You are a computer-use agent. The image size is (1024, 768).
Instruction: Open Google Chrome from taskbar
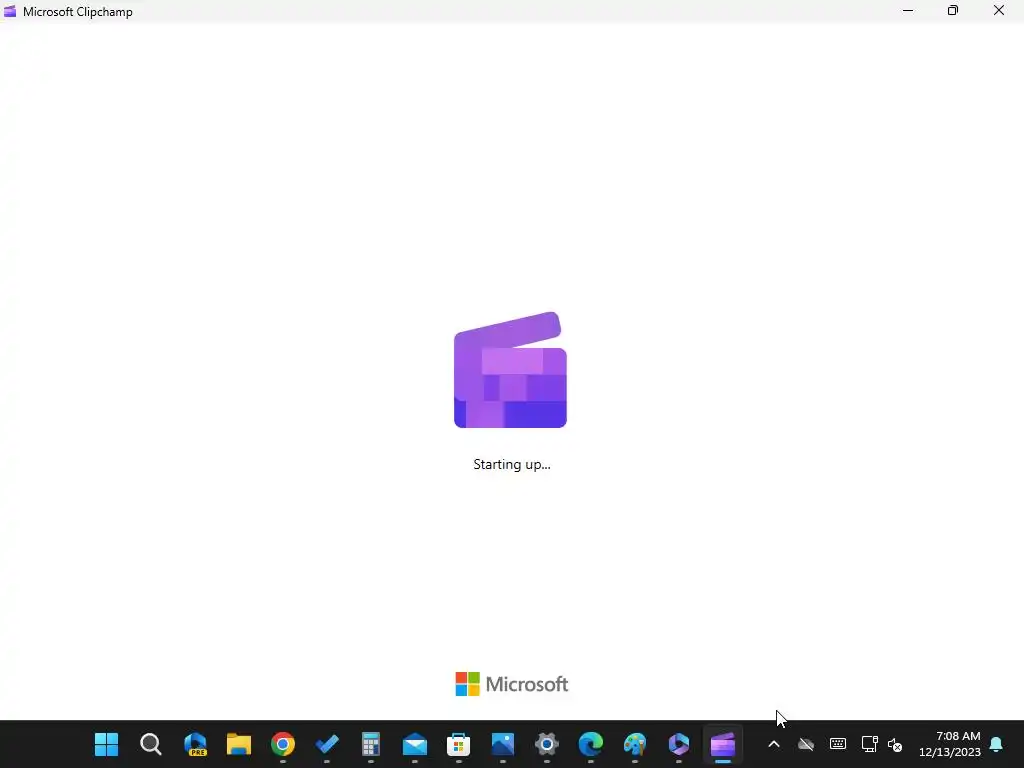(283, 744)
